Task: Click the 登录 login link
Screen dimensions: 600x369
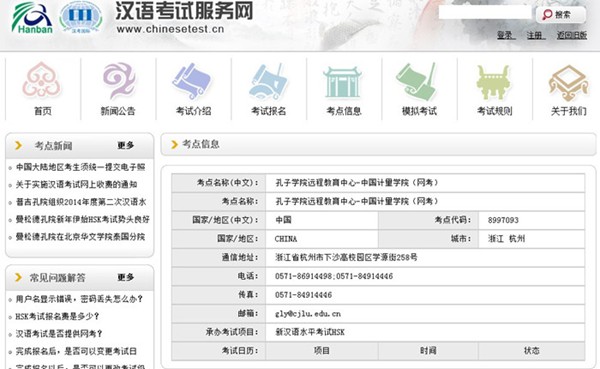Action: coord(505,35)
